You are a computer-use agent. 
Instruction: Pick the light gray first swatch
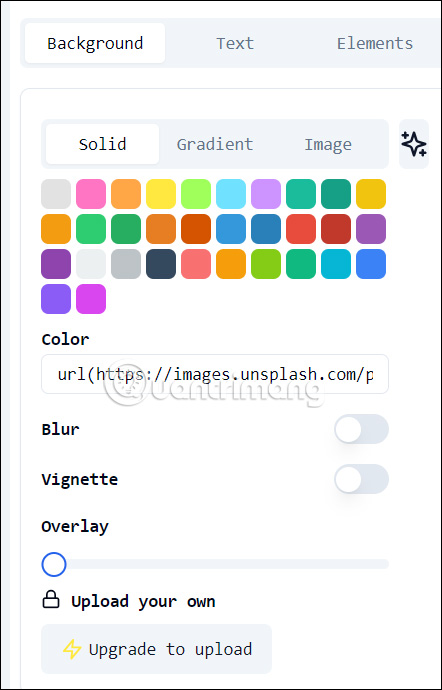[x=56, y=194]
